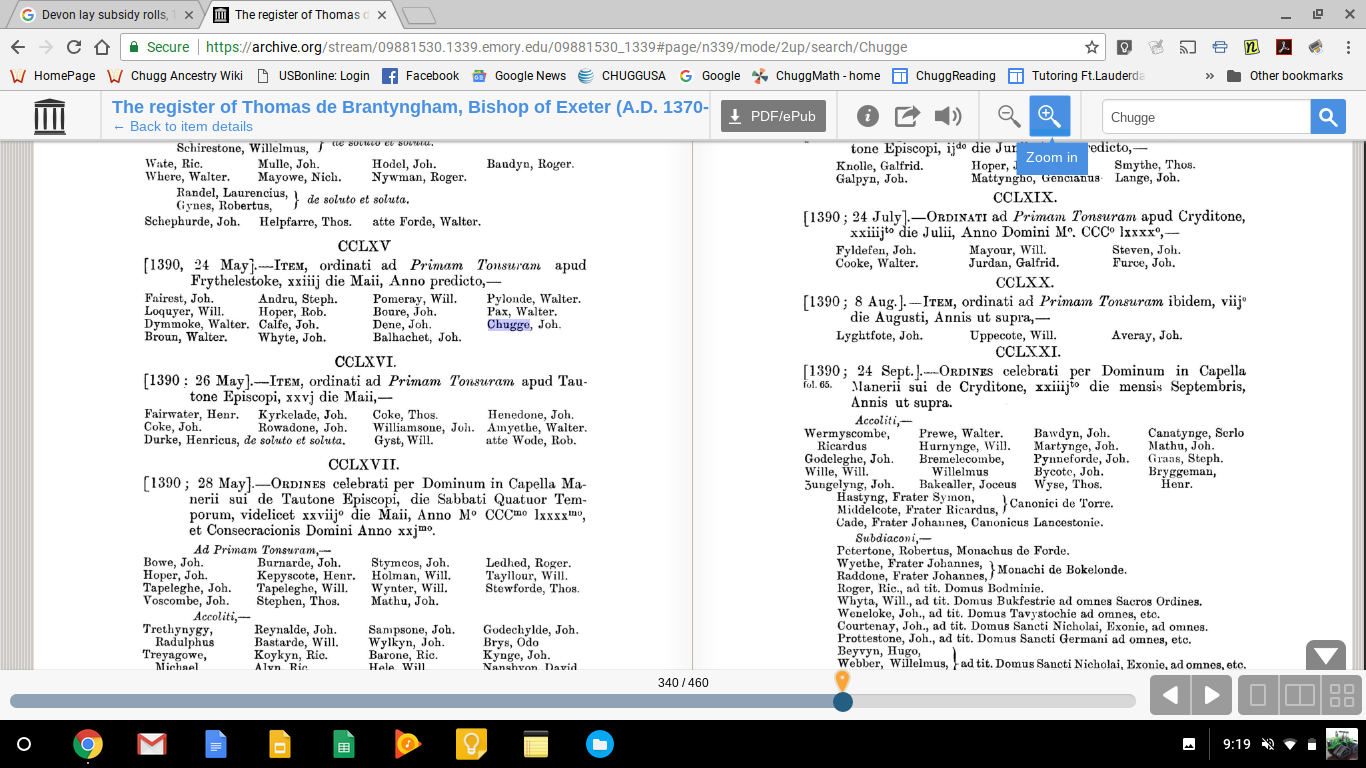Open Google Play Music from the shelf
The height and width of the screenshot is (768, 1366).
408,744
